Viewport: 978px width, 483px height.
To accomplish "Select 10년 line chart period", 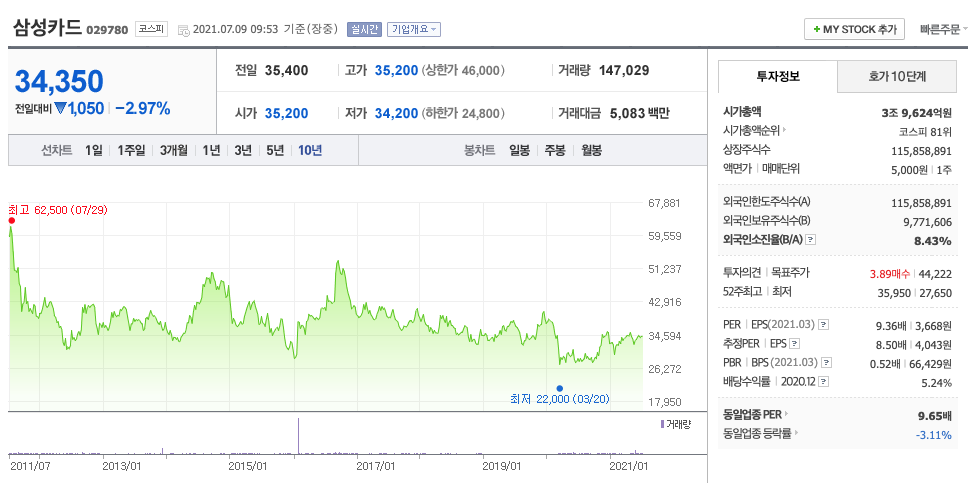I will [310, 150].
